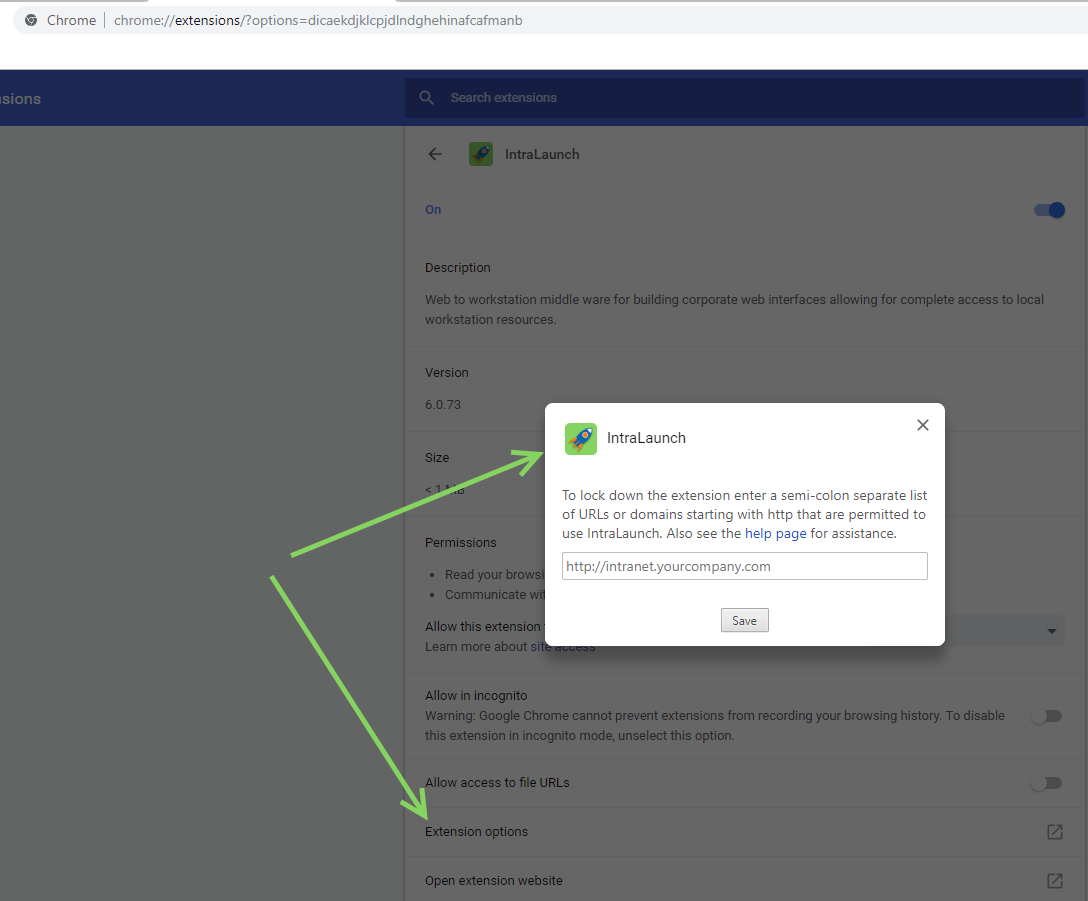The height and width of the screenshot is (901, 1088).
Task: Click the Permissions heading
Action: 461,543
